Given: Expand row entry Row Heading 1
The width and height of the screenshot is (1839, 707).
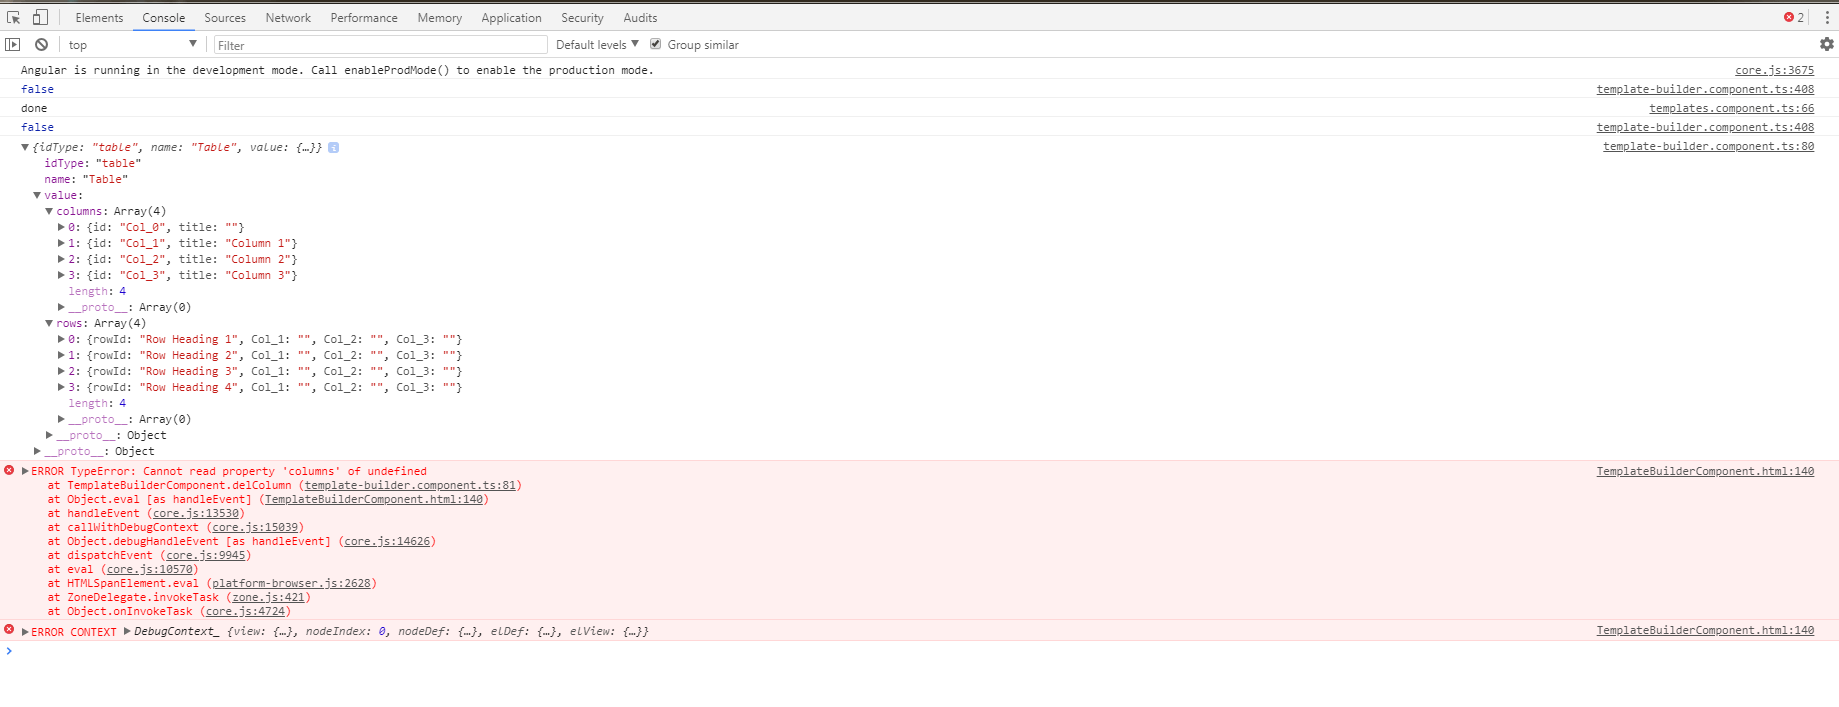Looking at the screenshot, I should tap(61, 339).
